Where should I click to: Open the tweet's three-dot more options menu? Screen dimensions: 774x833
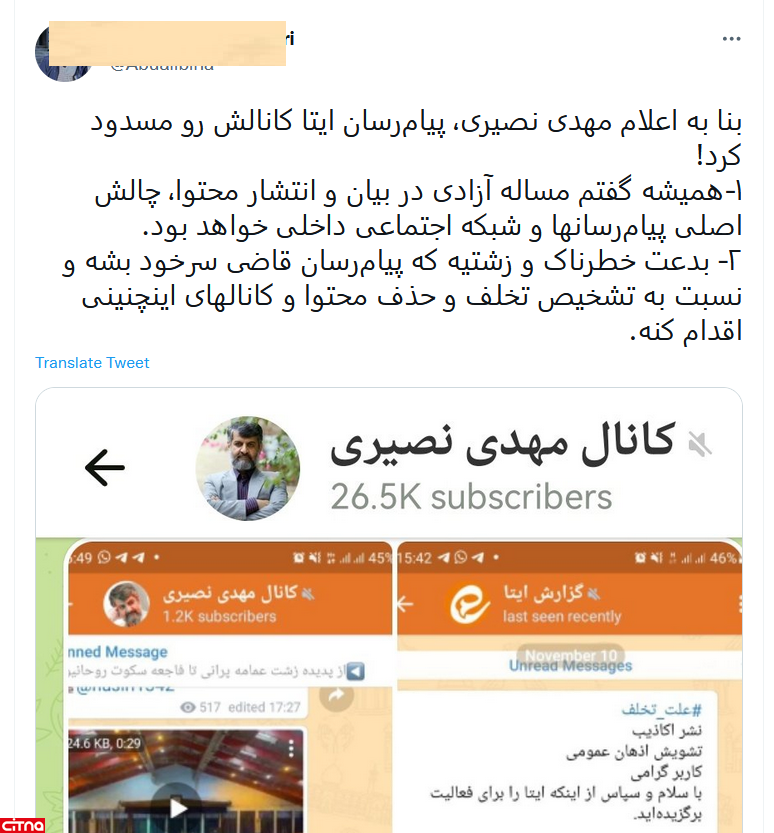731,39
